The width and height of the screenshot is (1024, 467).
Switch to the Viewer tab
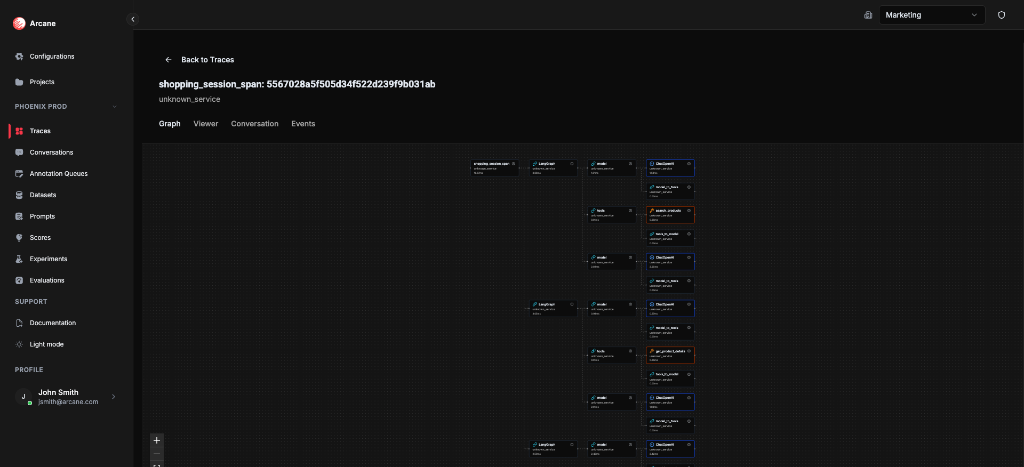[x=206, y=124]
